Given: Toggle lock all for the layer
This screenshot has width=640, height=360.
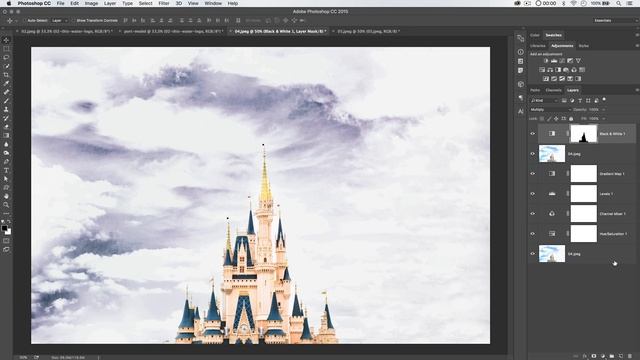Looking at the screenshot, I should pyautogui.click(x=571, y=119).
